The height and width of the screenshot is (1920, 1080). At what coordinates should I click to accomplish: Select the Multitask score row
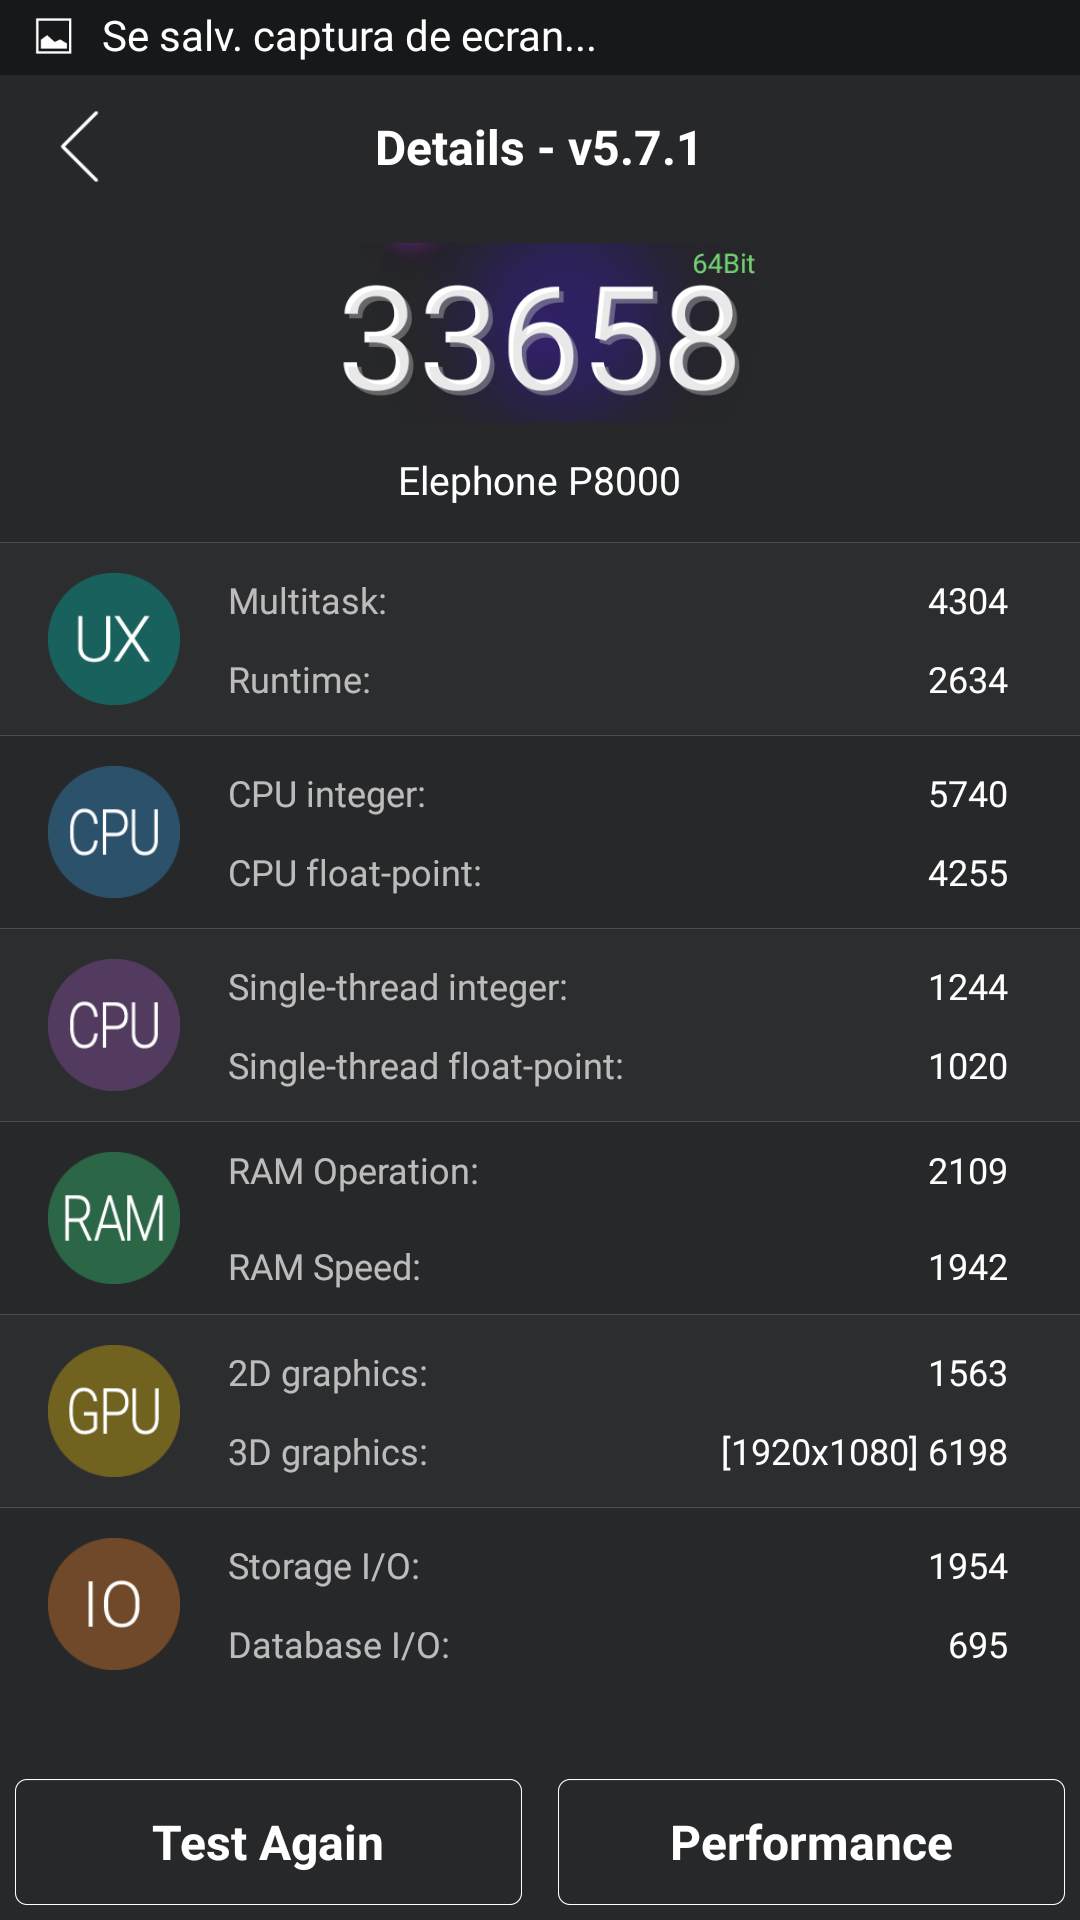(617, 602)
